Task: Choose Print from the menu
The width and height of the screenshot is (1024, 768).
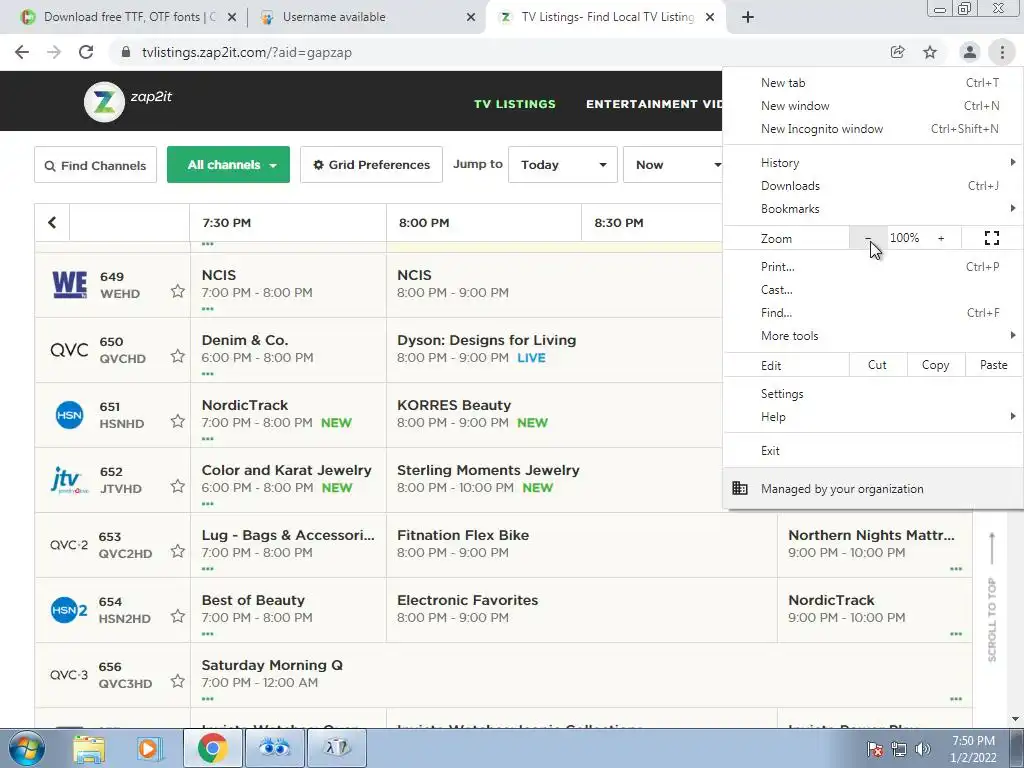Action: click(x=872, y=266)
